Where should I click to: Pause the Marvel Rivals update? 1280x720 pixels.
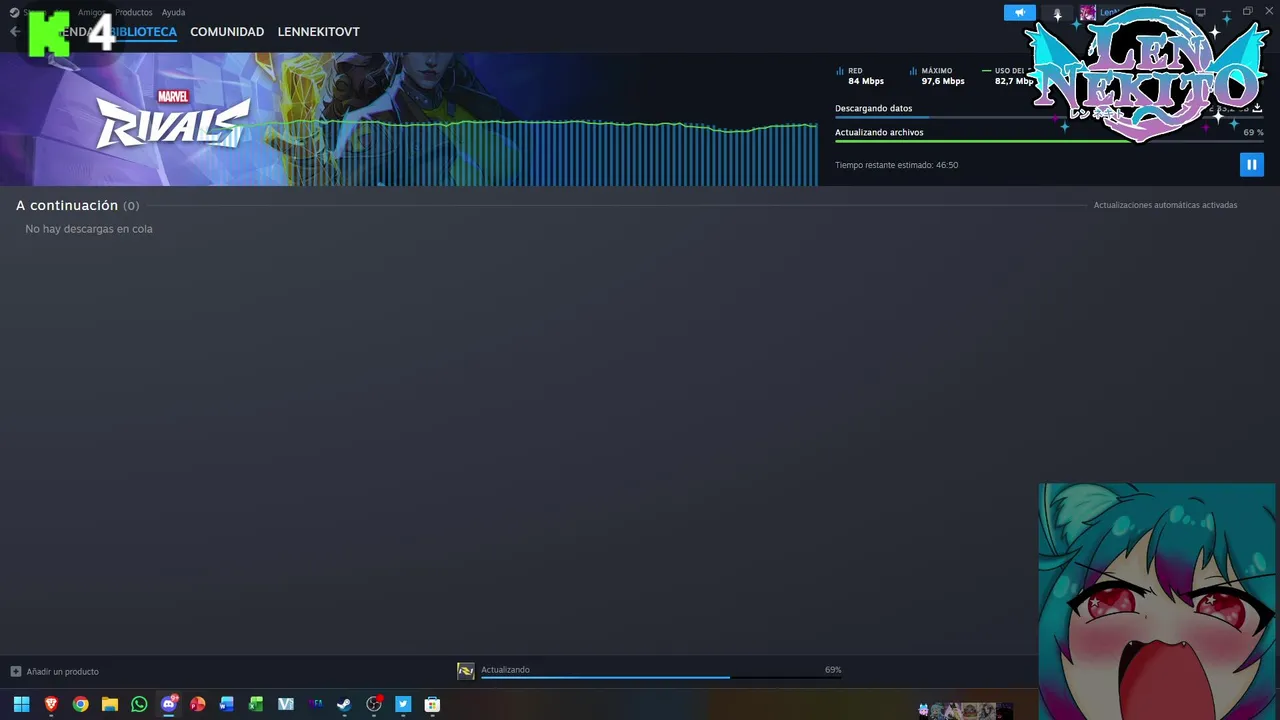coord(1251,164)
